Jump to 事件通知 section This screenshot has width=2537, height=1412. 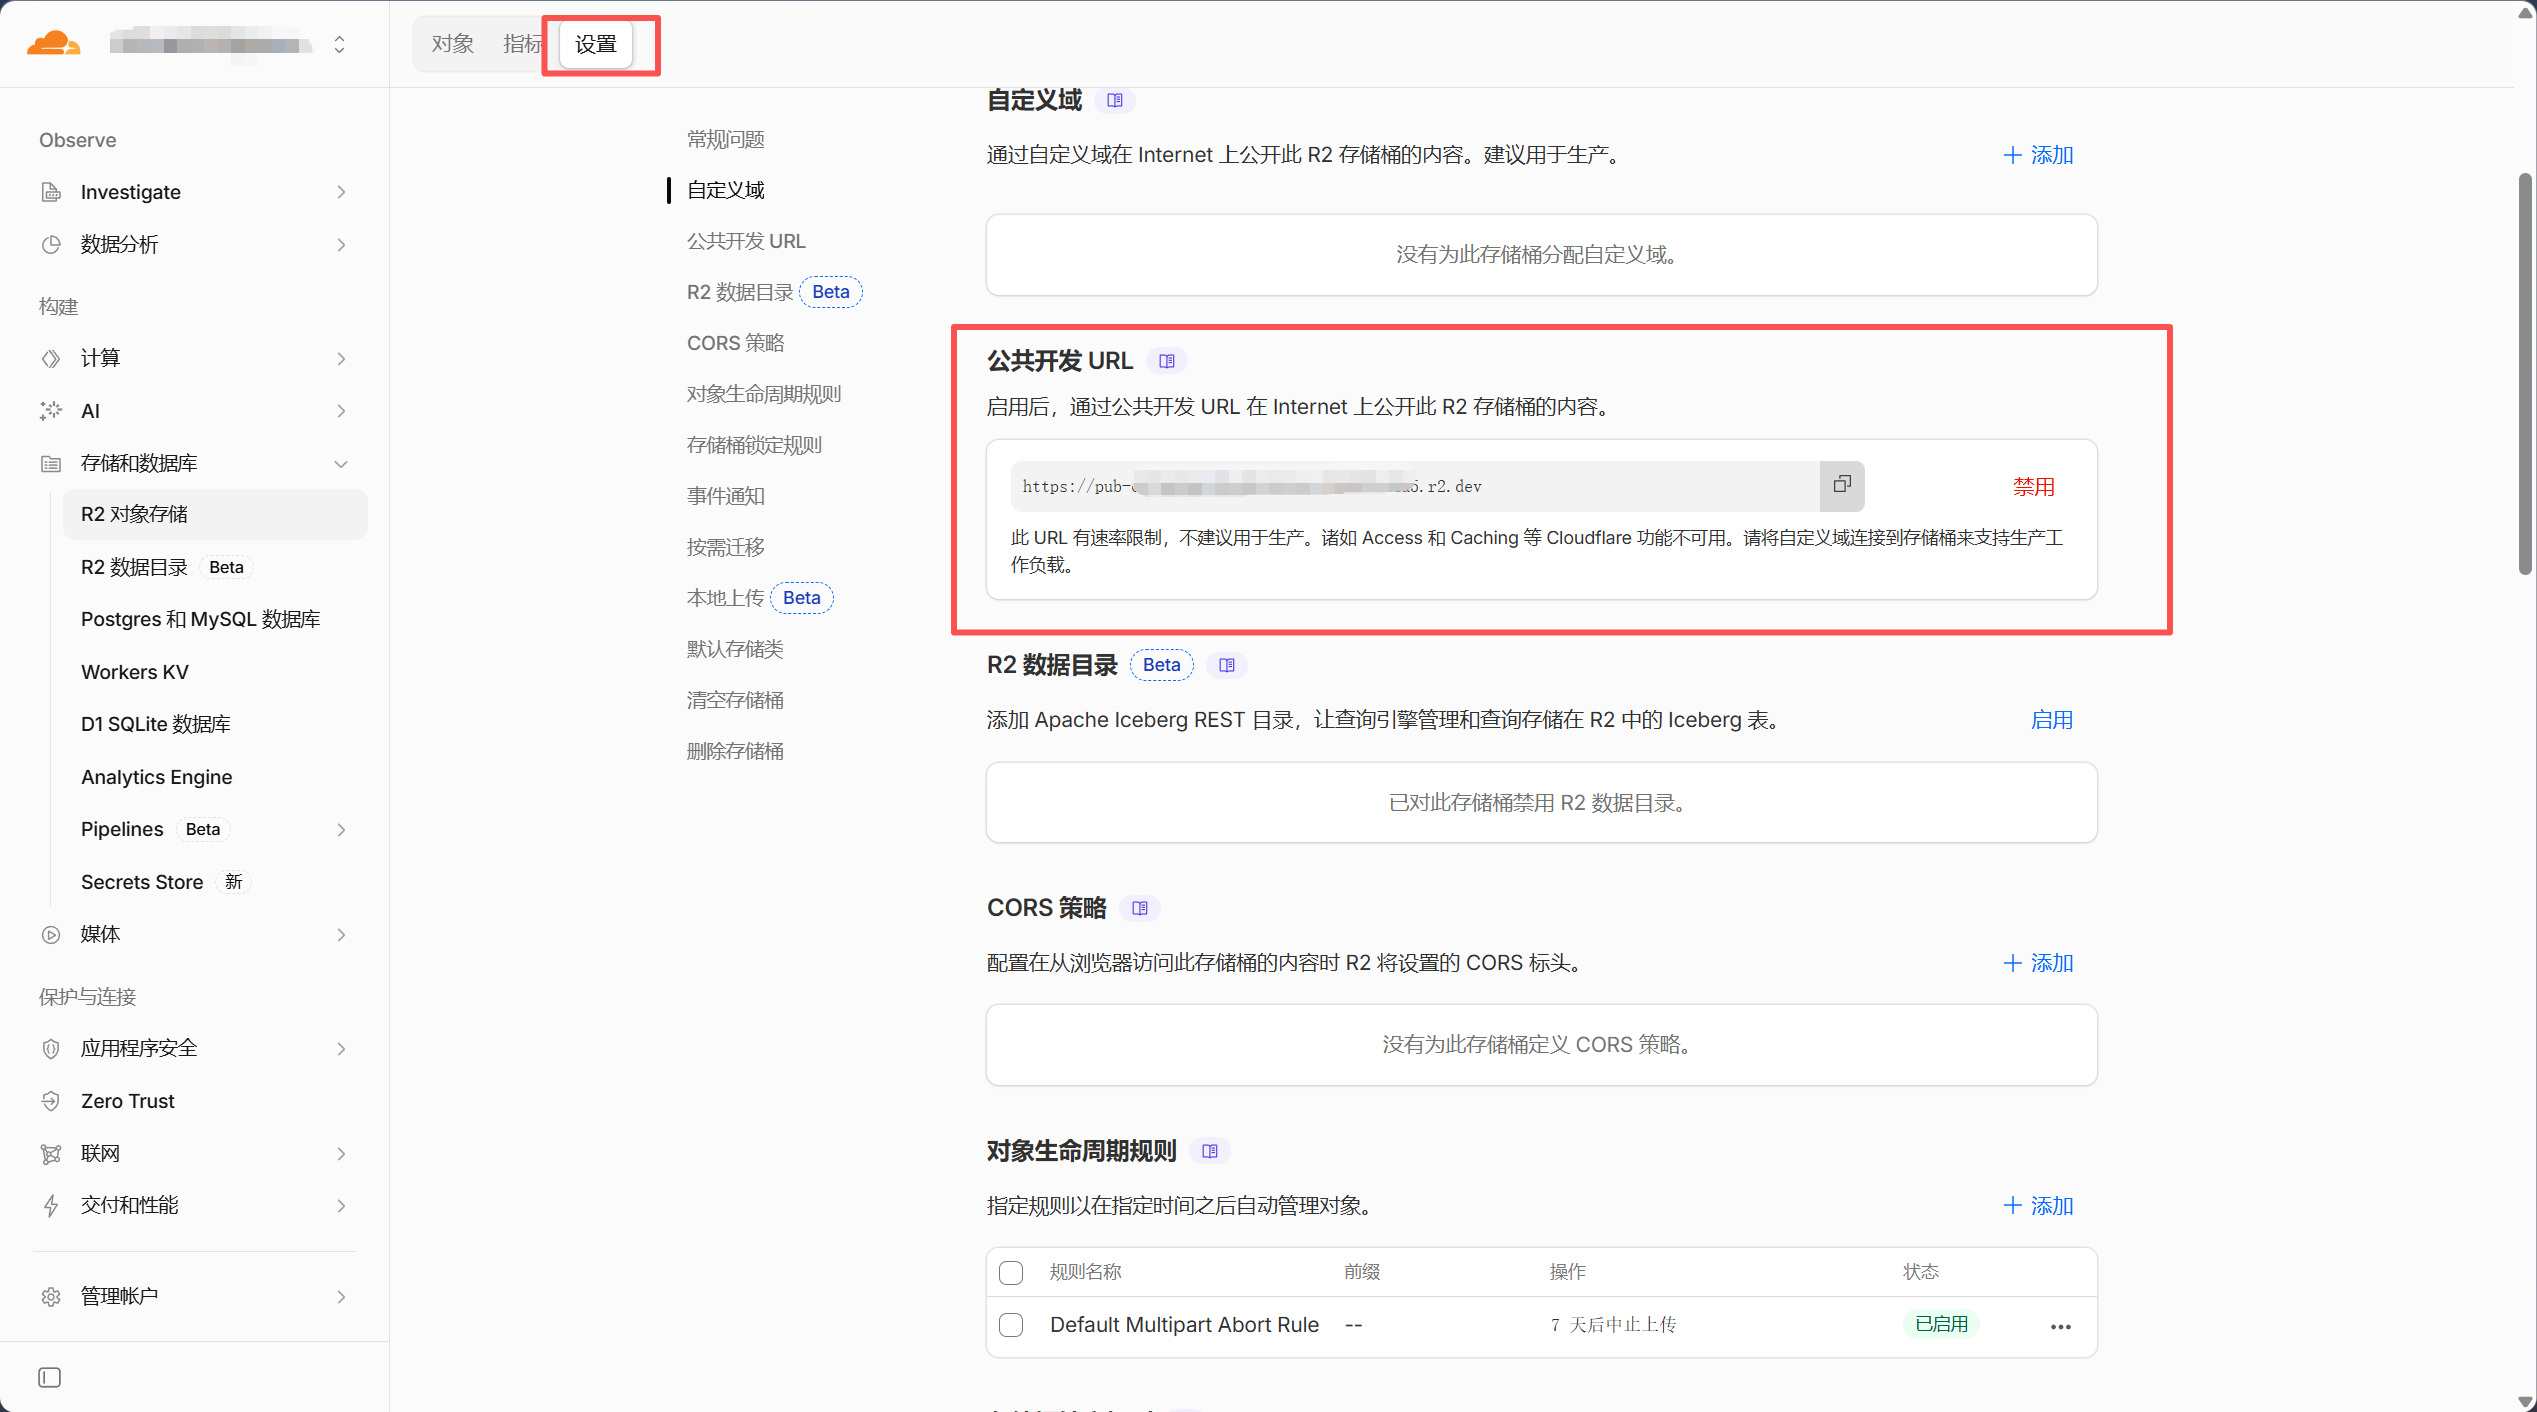(726, 496)
